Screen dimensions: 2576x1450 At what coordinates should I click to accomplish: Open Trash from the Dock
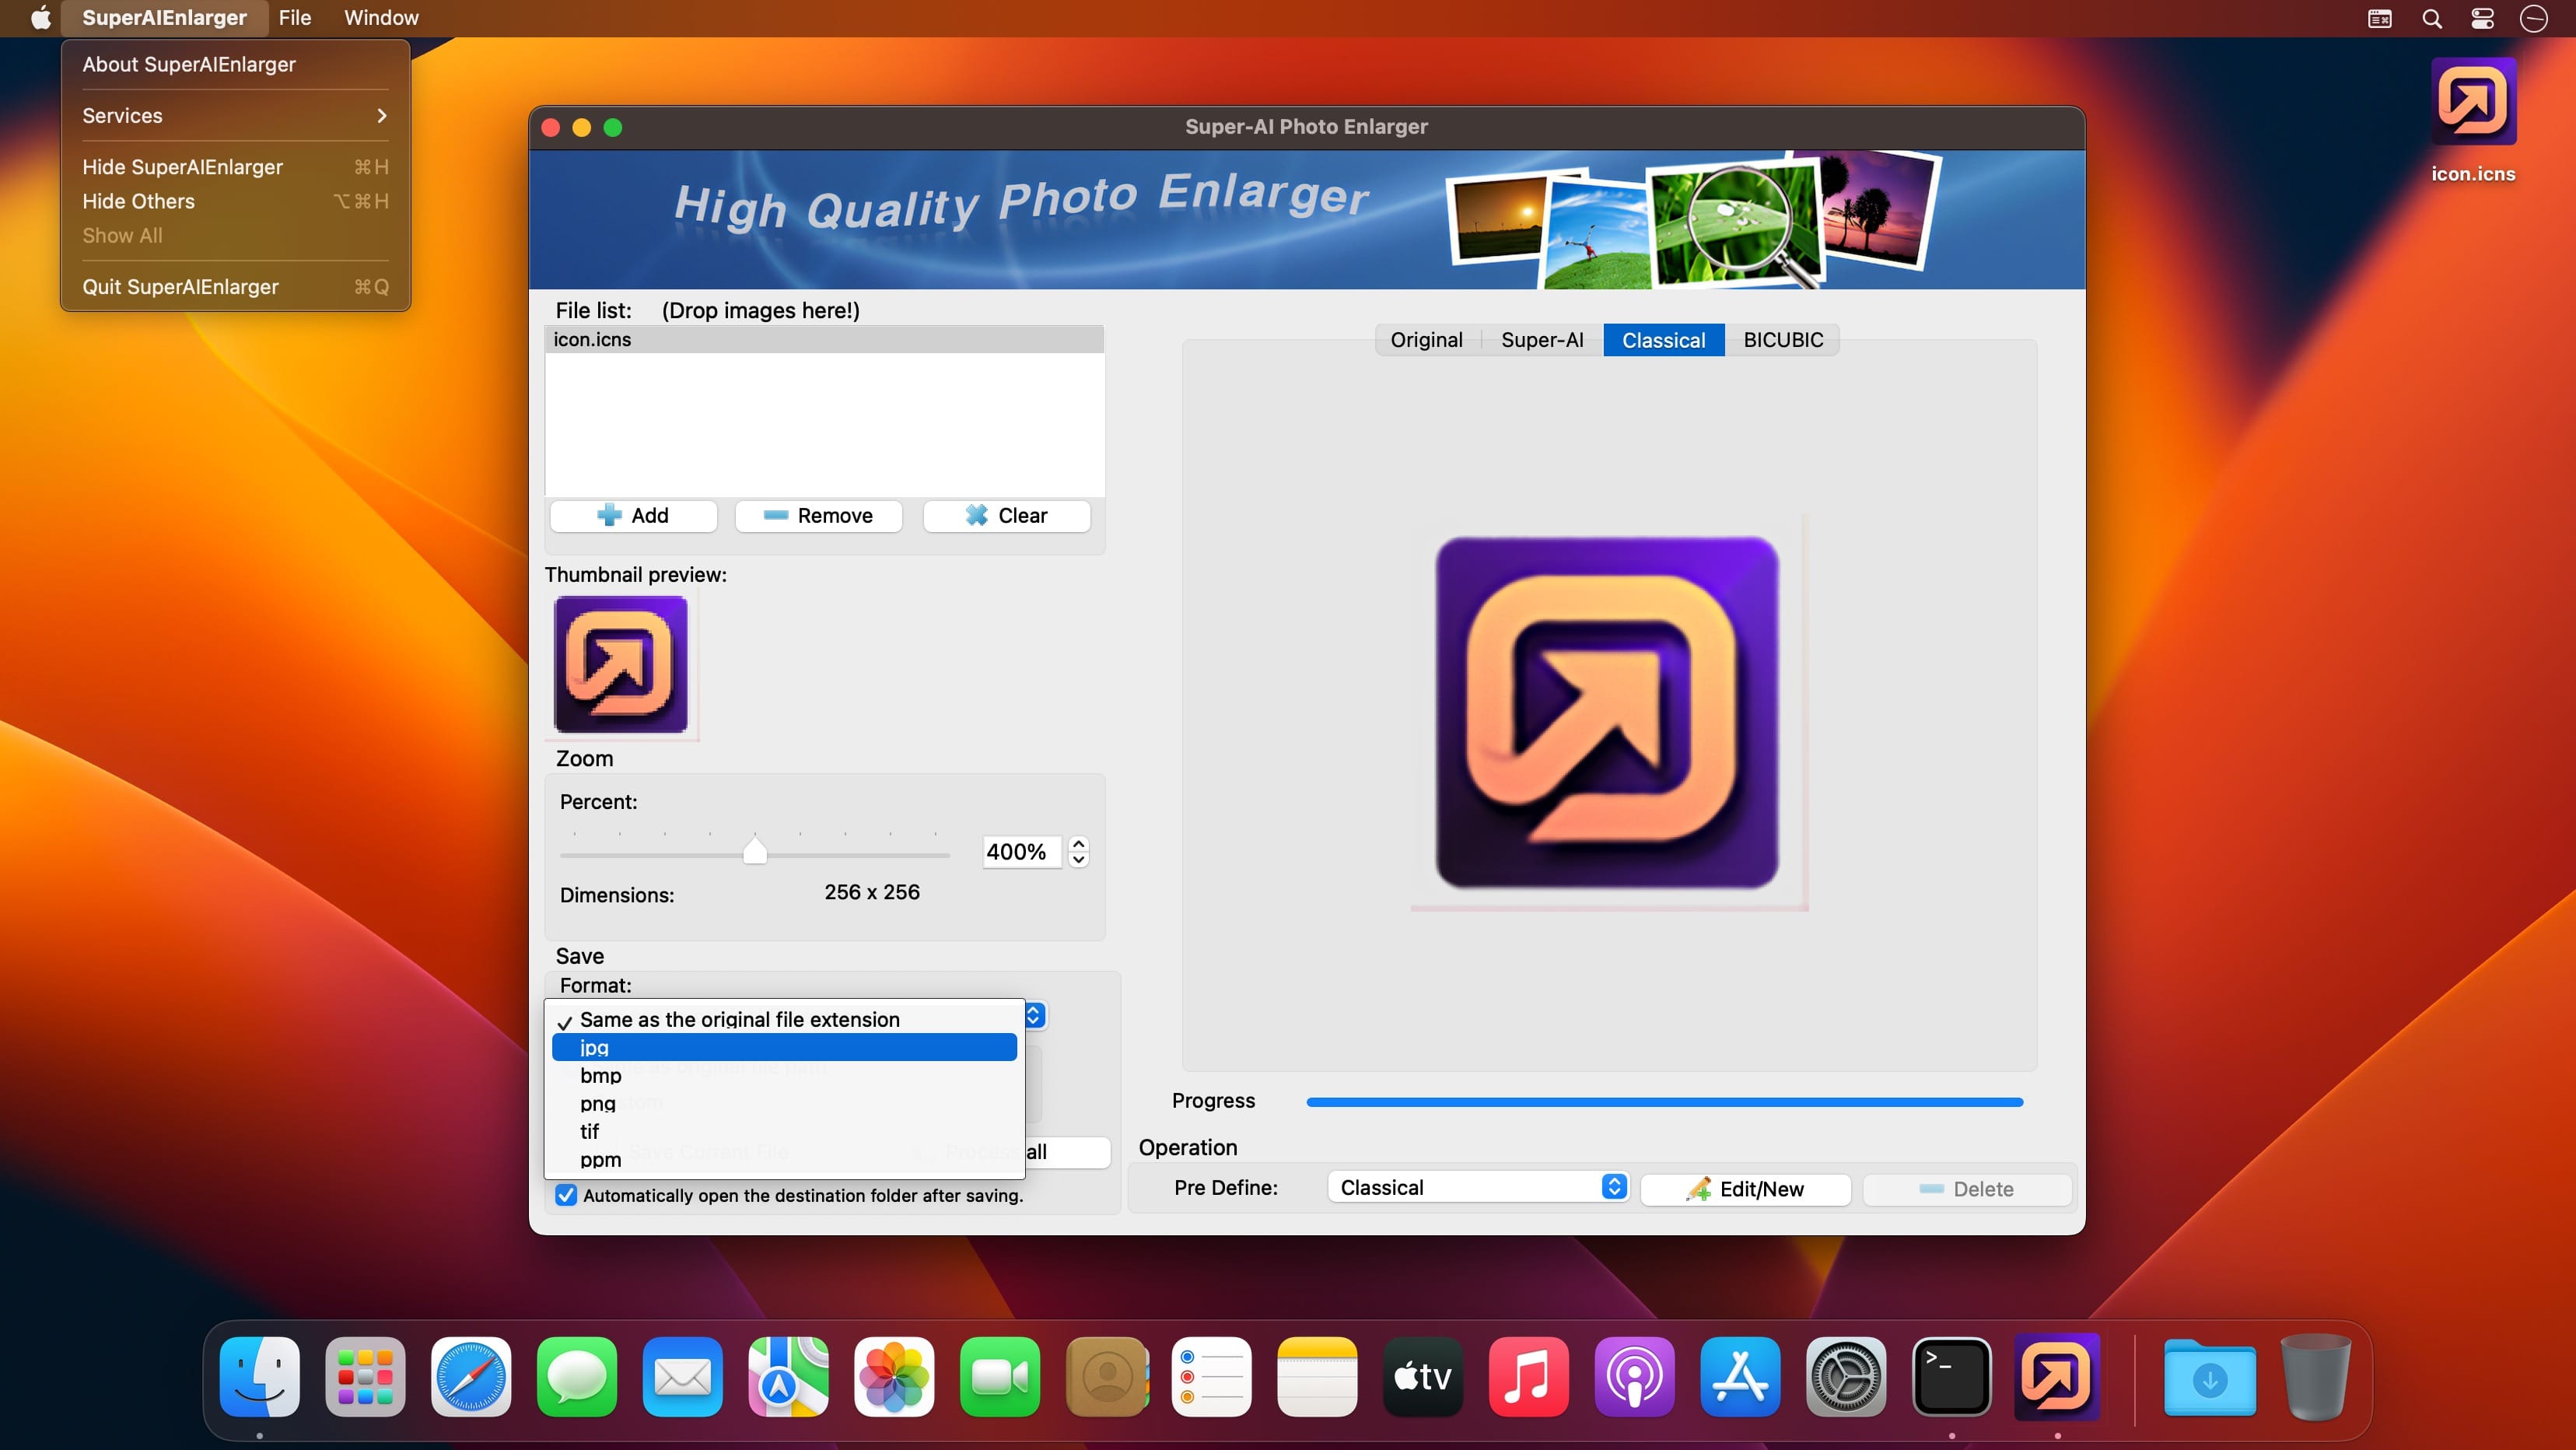[x=2316, y=1377]
